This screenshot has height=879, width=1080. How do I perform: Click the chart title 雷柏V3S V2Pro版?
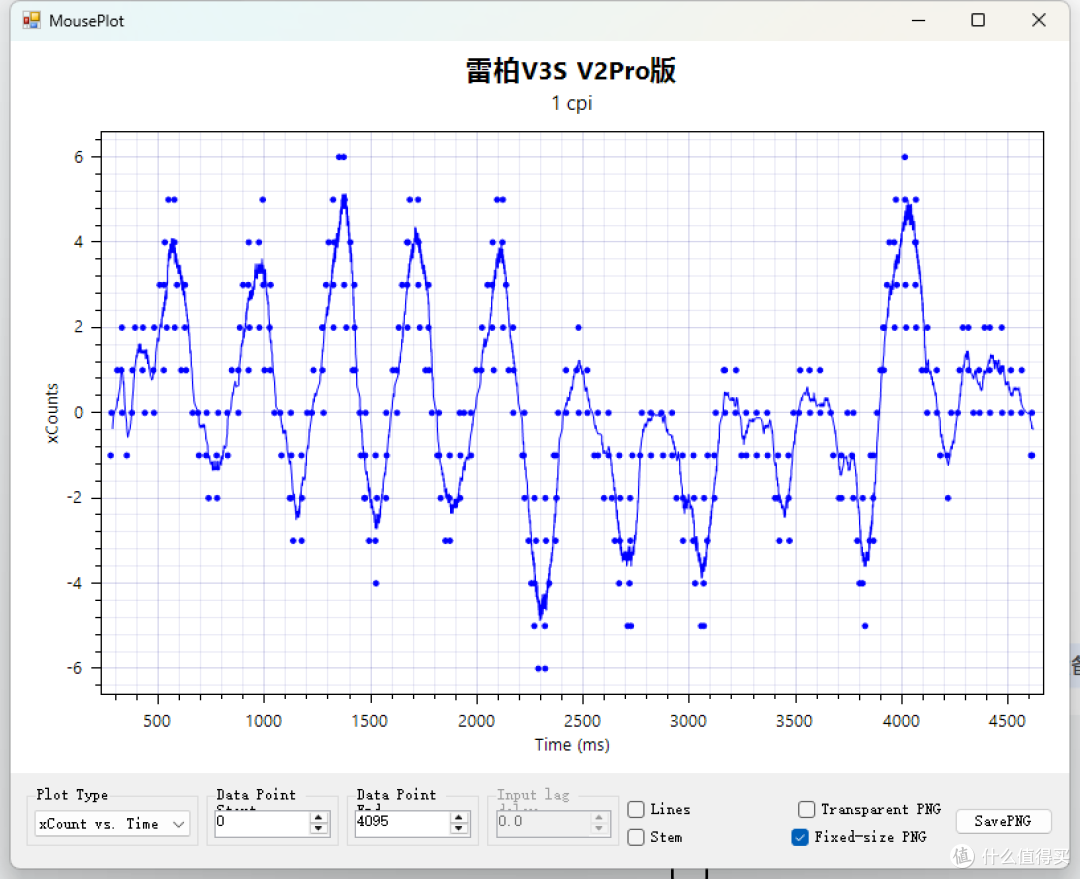(571, 71)
